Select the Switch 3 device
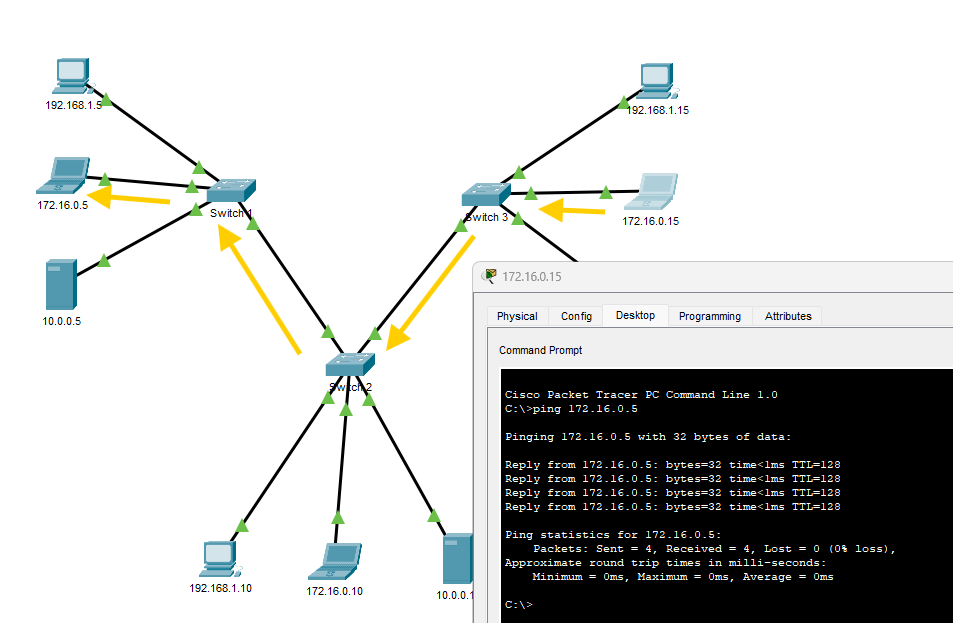953x623 pixels. tap(486, 194)
